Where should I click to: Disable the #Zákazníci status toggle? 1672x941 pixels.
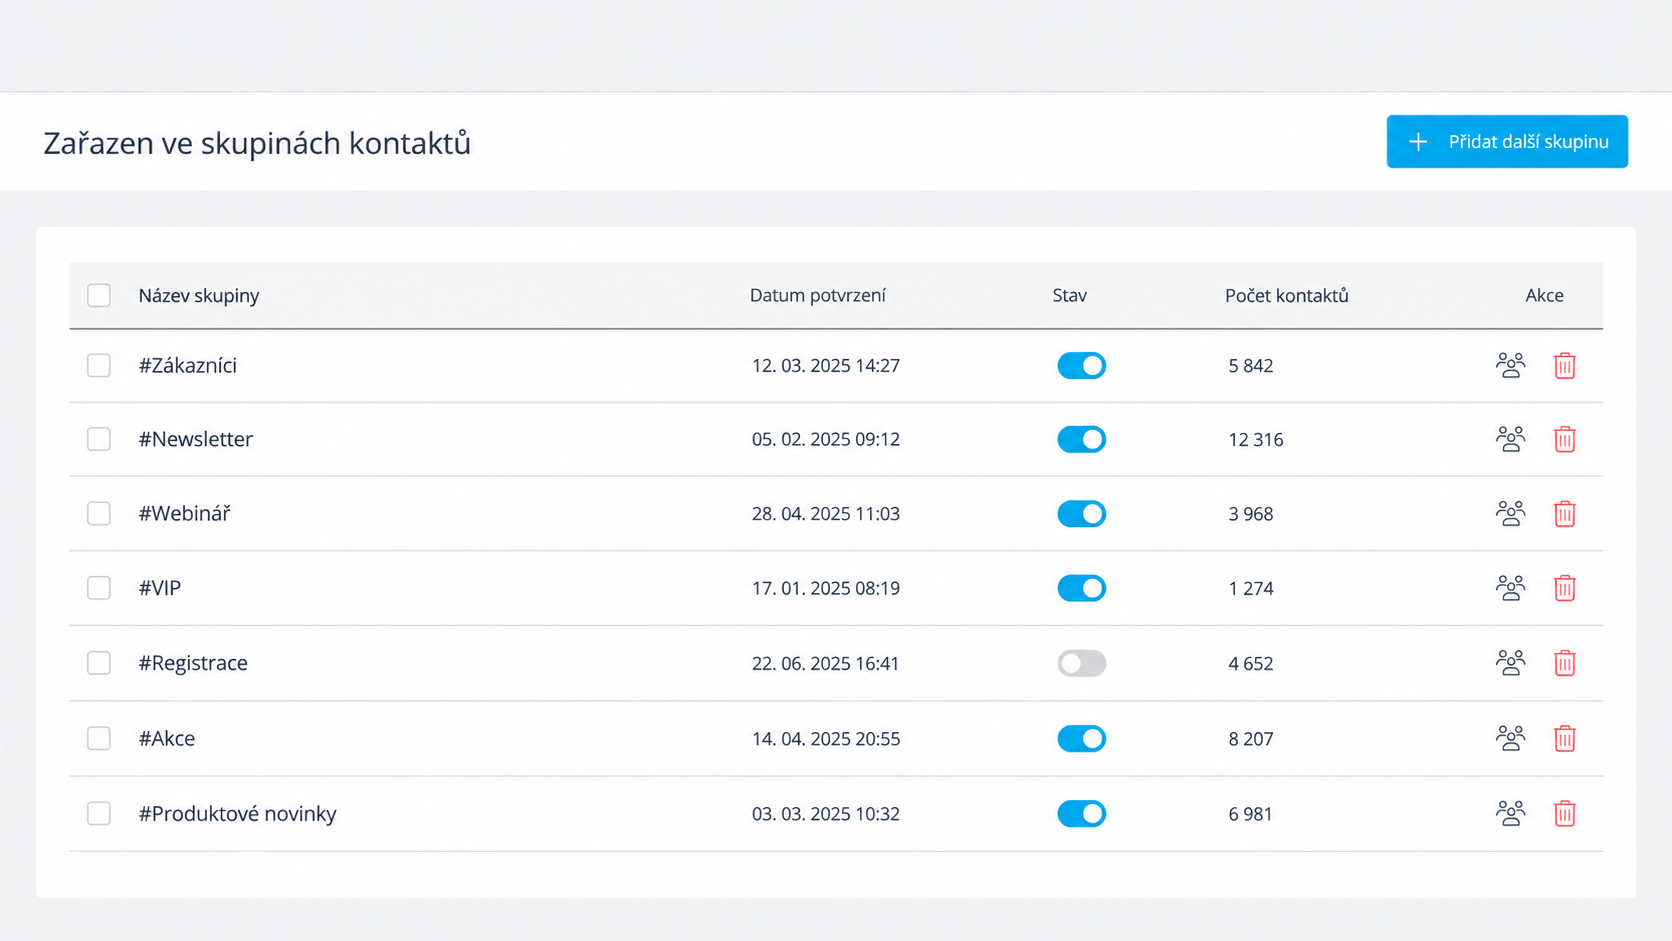coord(1081,365)
